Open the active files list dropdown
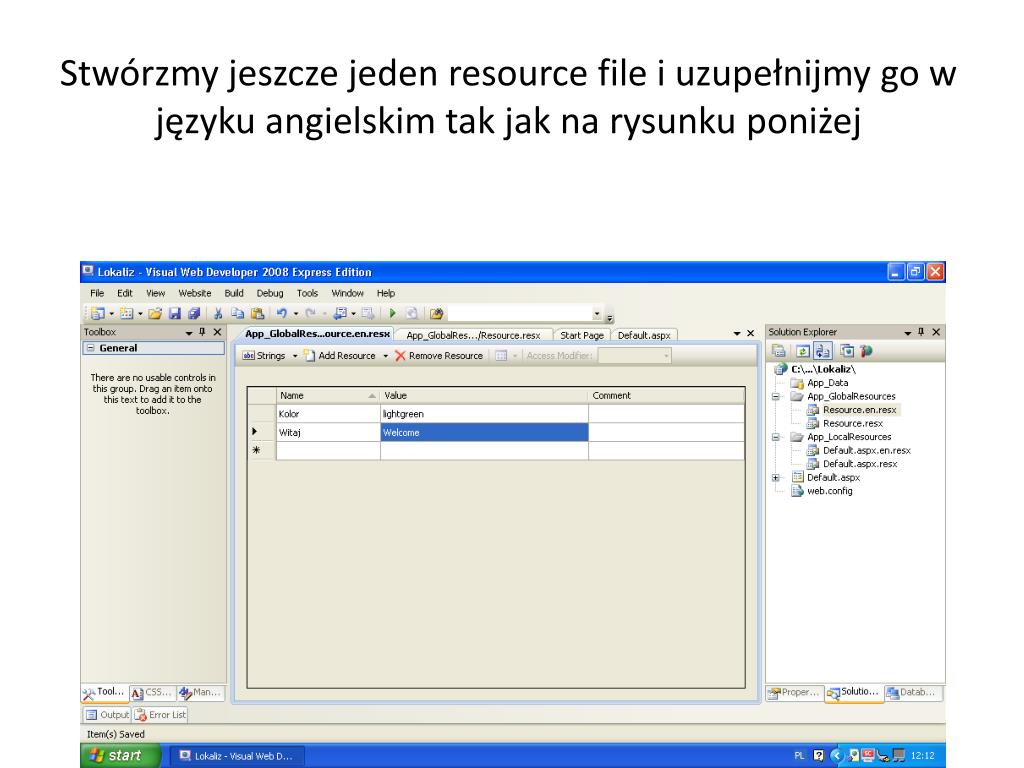The width and height of the screenshot is (1024, 768). click(x=737, y=333)
